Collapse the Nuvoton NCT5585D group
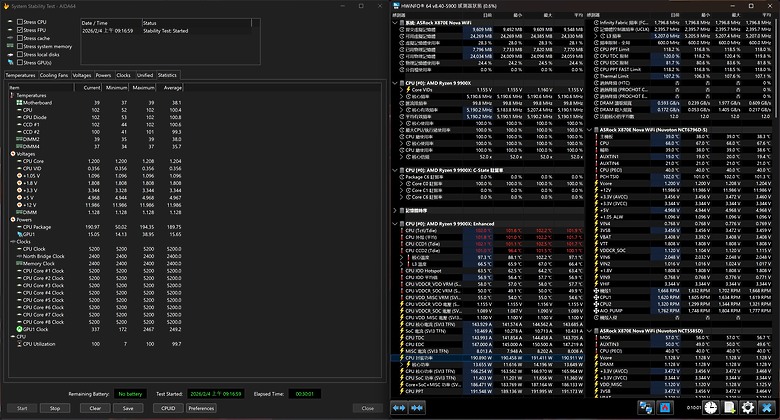 [590, 331]
